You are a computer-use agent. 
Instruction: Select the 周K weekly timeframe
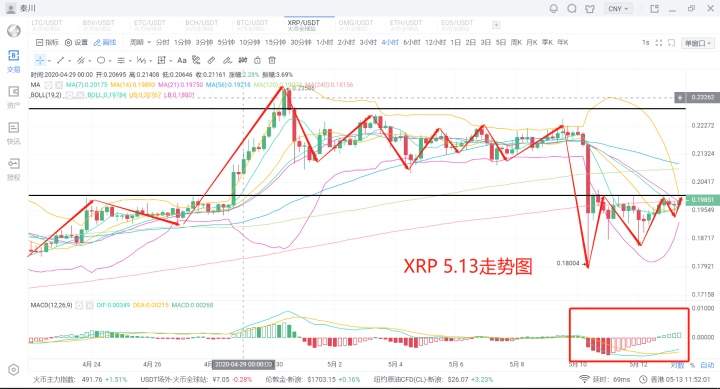point(517,42)
